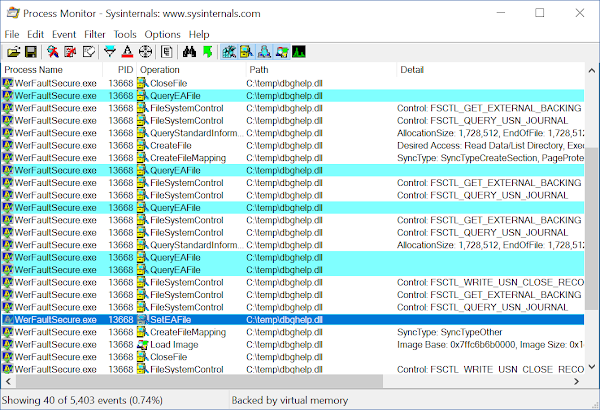The height and width of the screenshot is (410, 600).
Task: Open the Filter menu
Action: click(x=95, y=34)
